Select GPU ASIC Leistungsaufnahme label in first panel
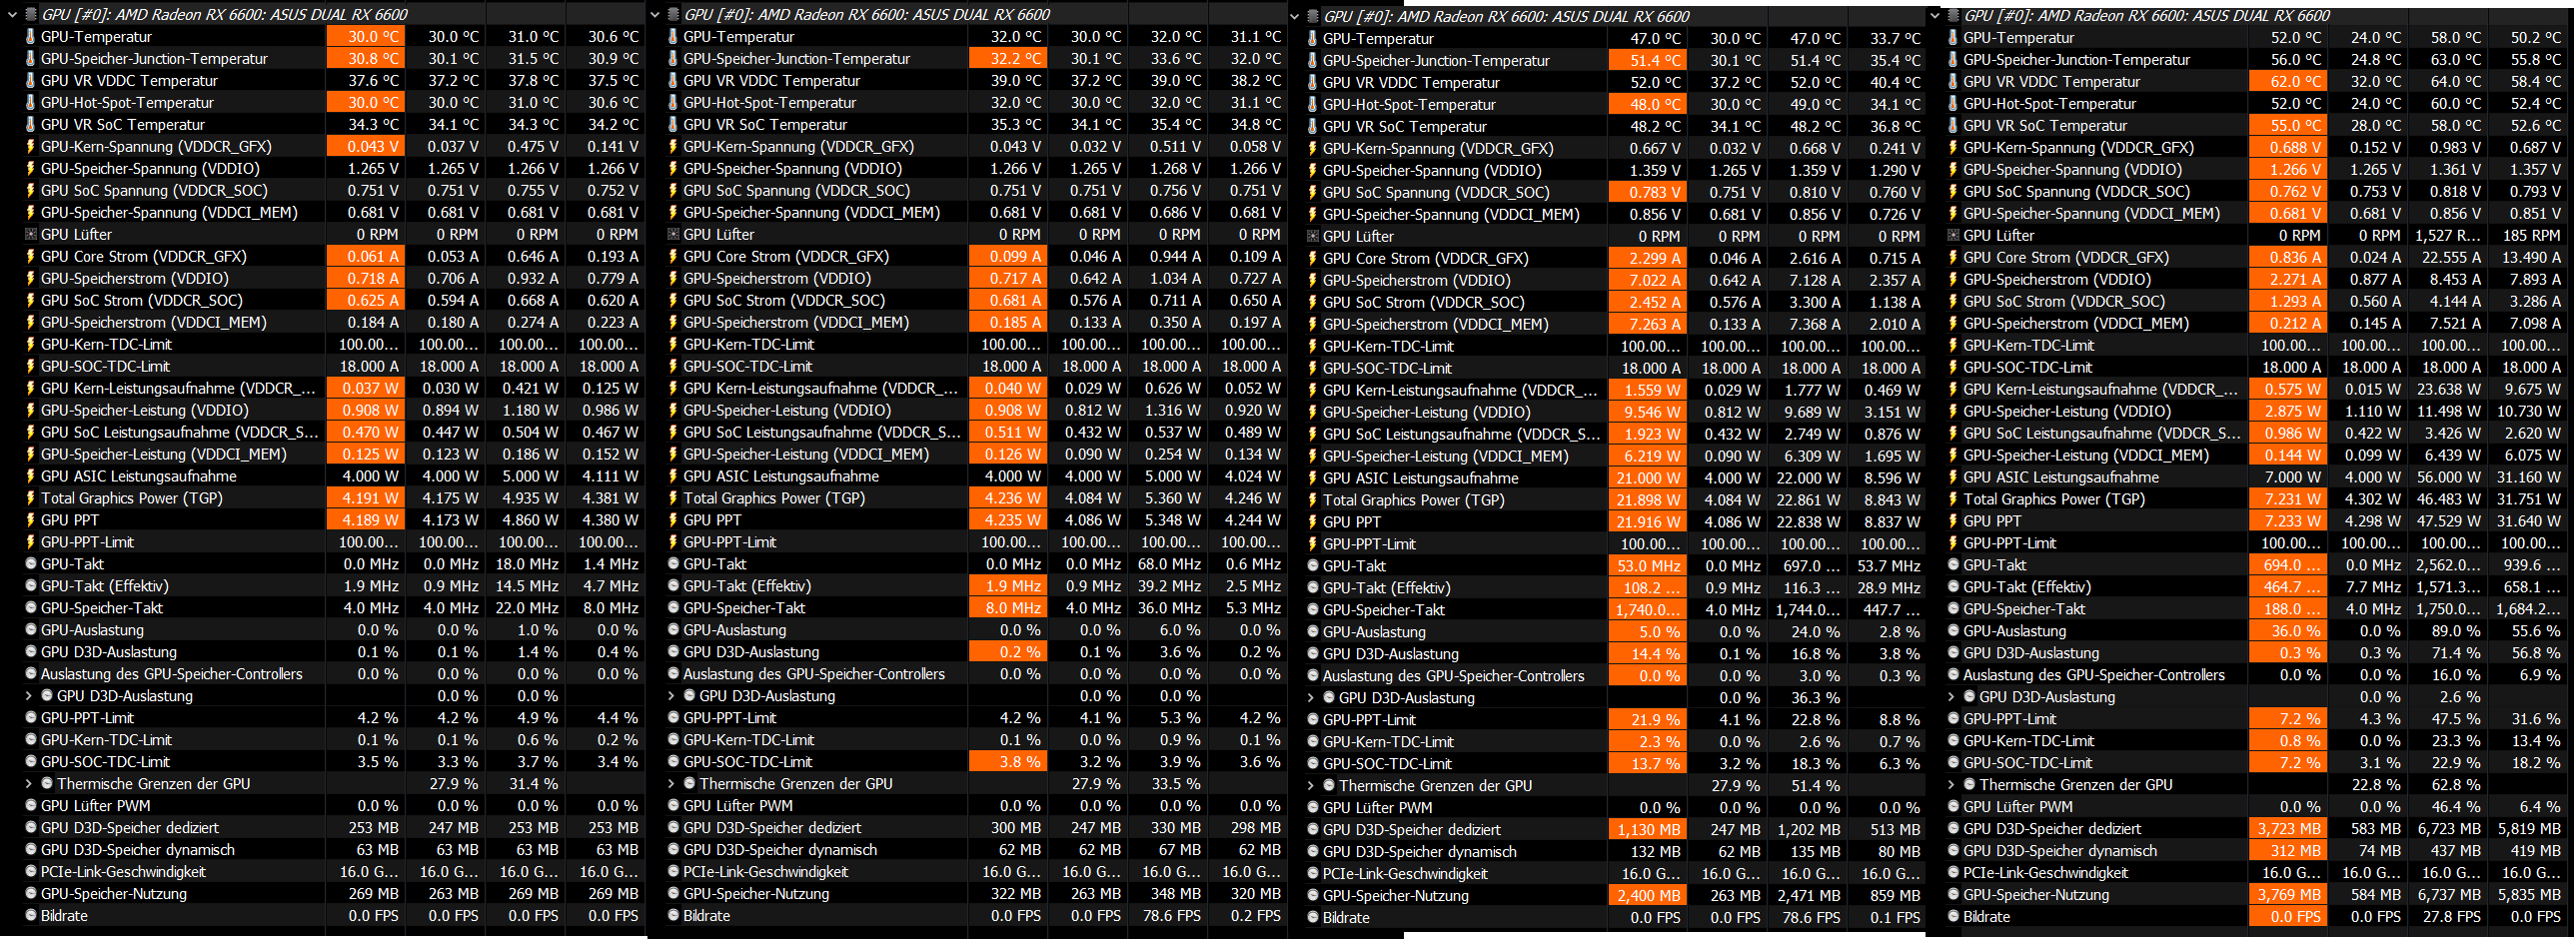The width and height of the screenshot is (2576, 939). 139,476
